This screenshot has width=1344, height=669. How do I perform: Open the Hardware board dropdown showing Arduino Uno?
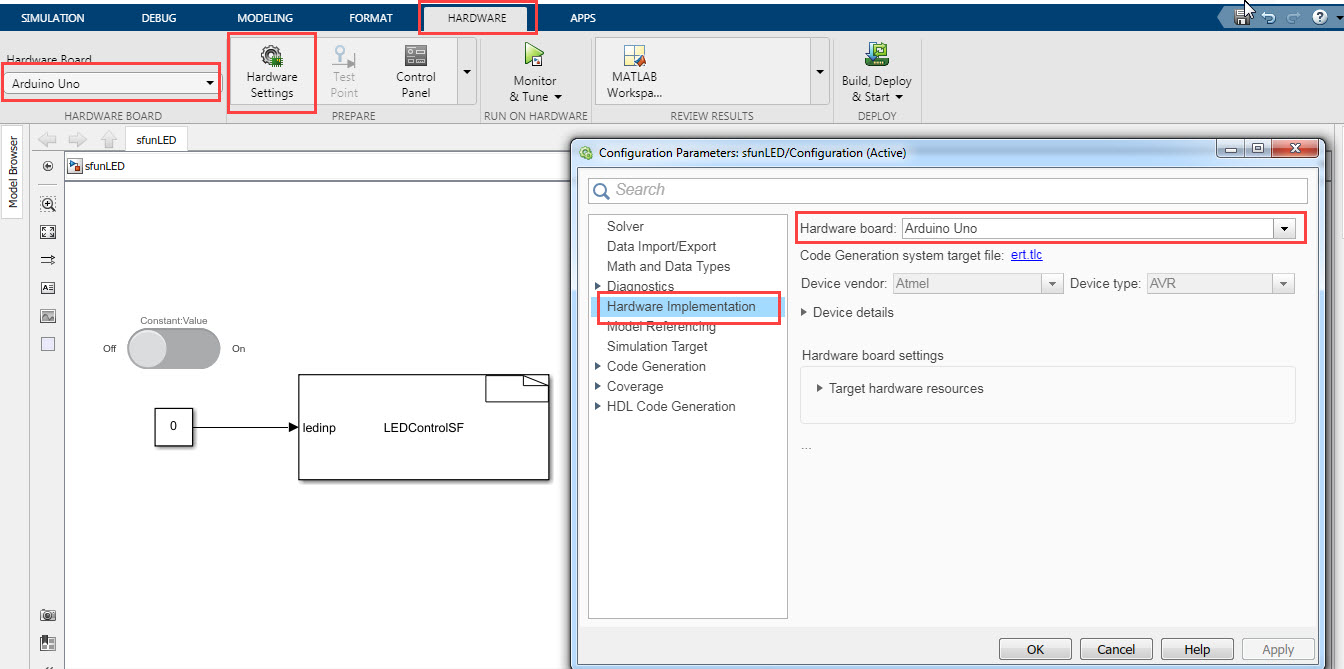click(x=1284, y=228)
